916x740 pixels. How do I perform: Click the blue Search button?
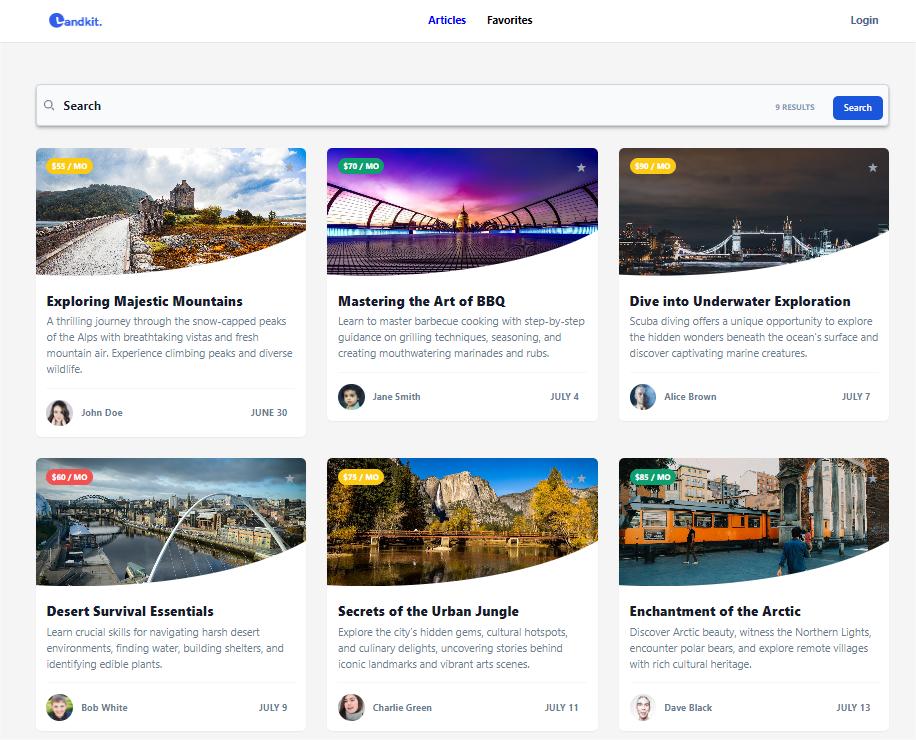pos(857,107)
